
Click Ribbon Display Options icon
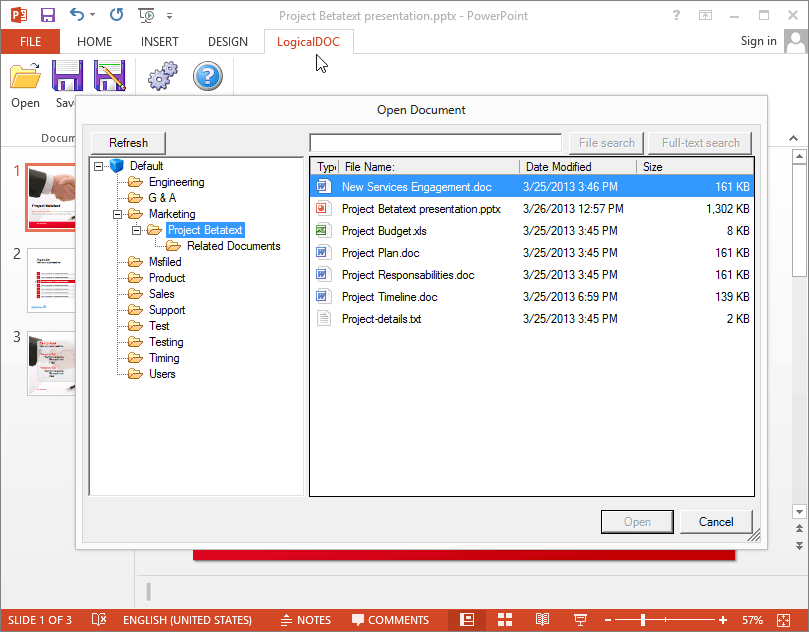point(705,15)
